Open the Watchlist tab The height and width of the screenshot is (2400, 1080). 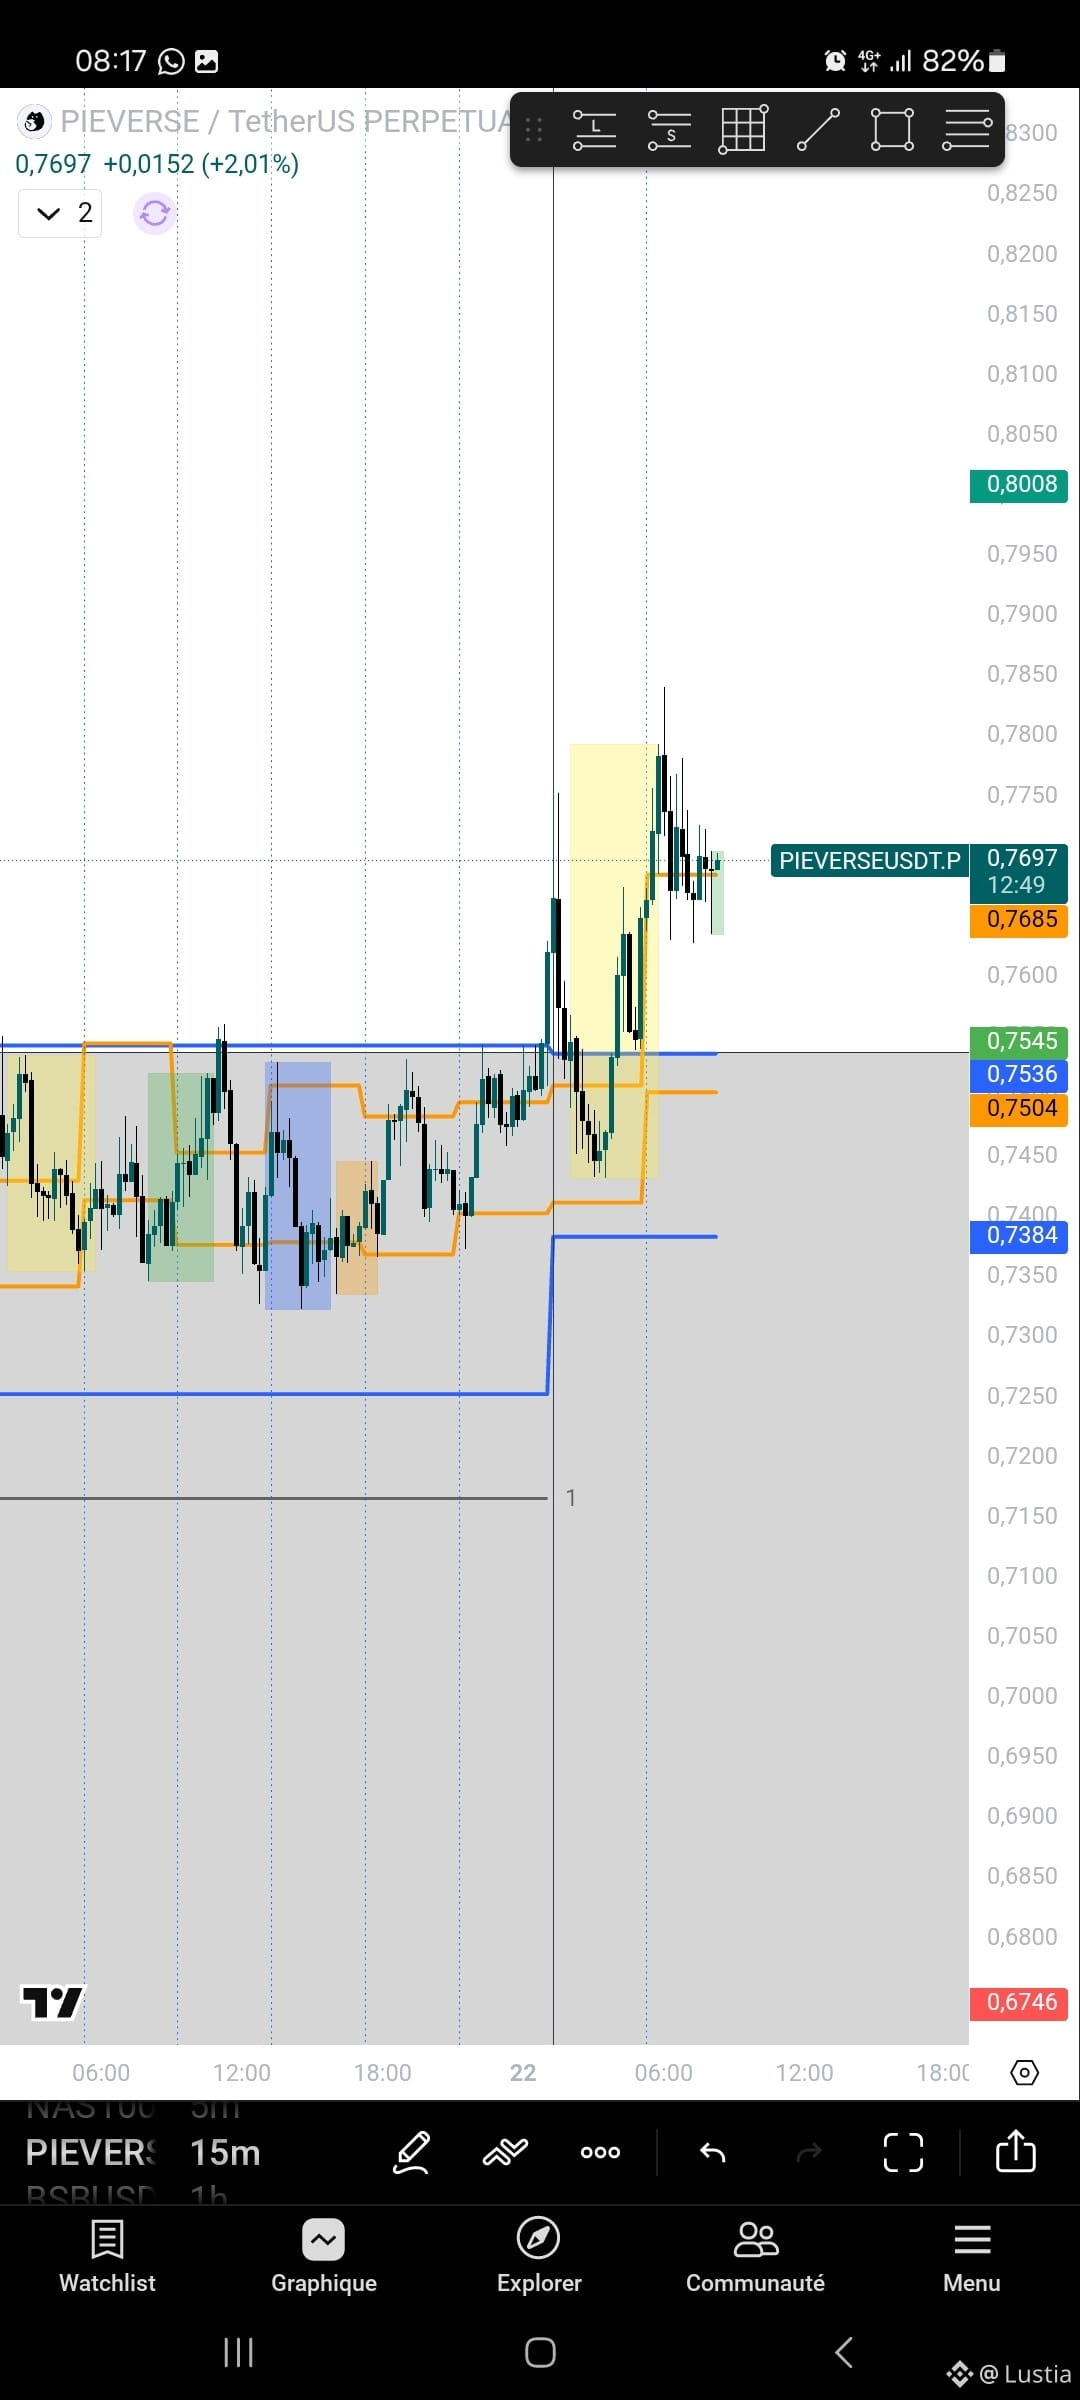(107, 2255)
